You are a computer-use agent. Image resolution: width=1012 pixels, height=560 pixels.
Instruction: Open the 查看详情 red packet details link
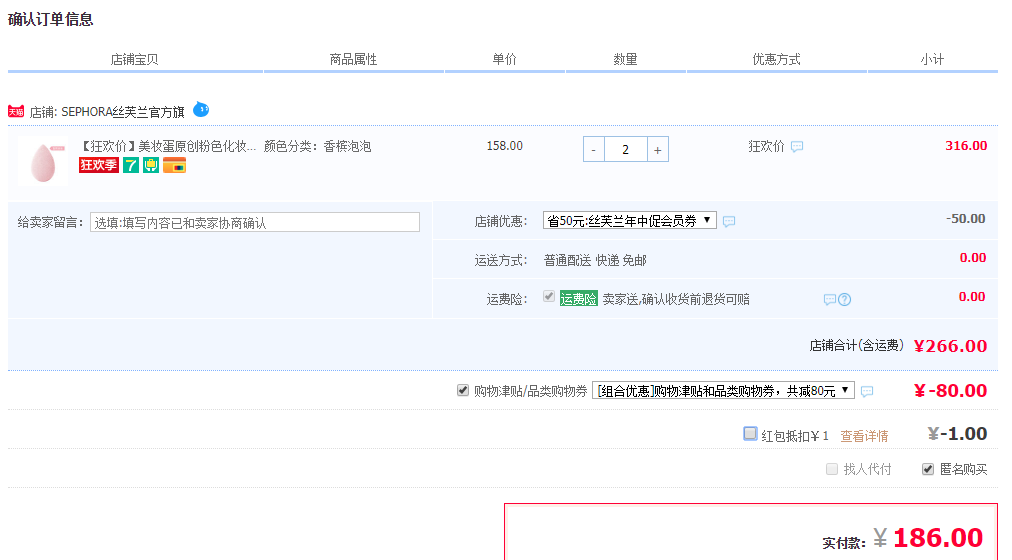click(x=864, y=436)
